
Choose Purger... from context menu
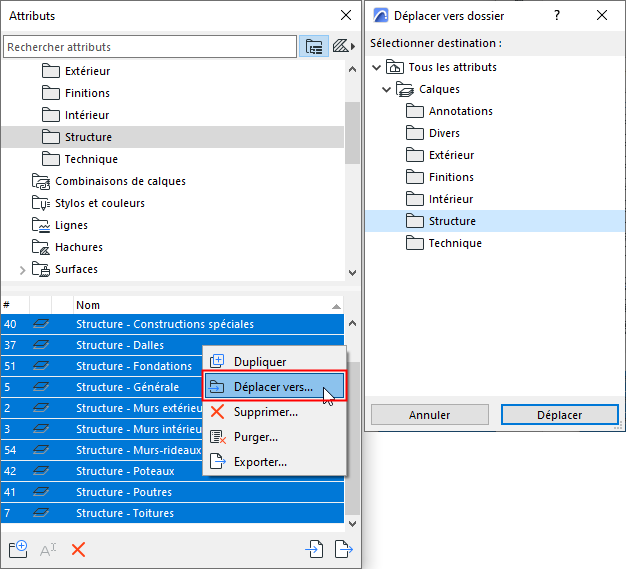pos(274,437)
